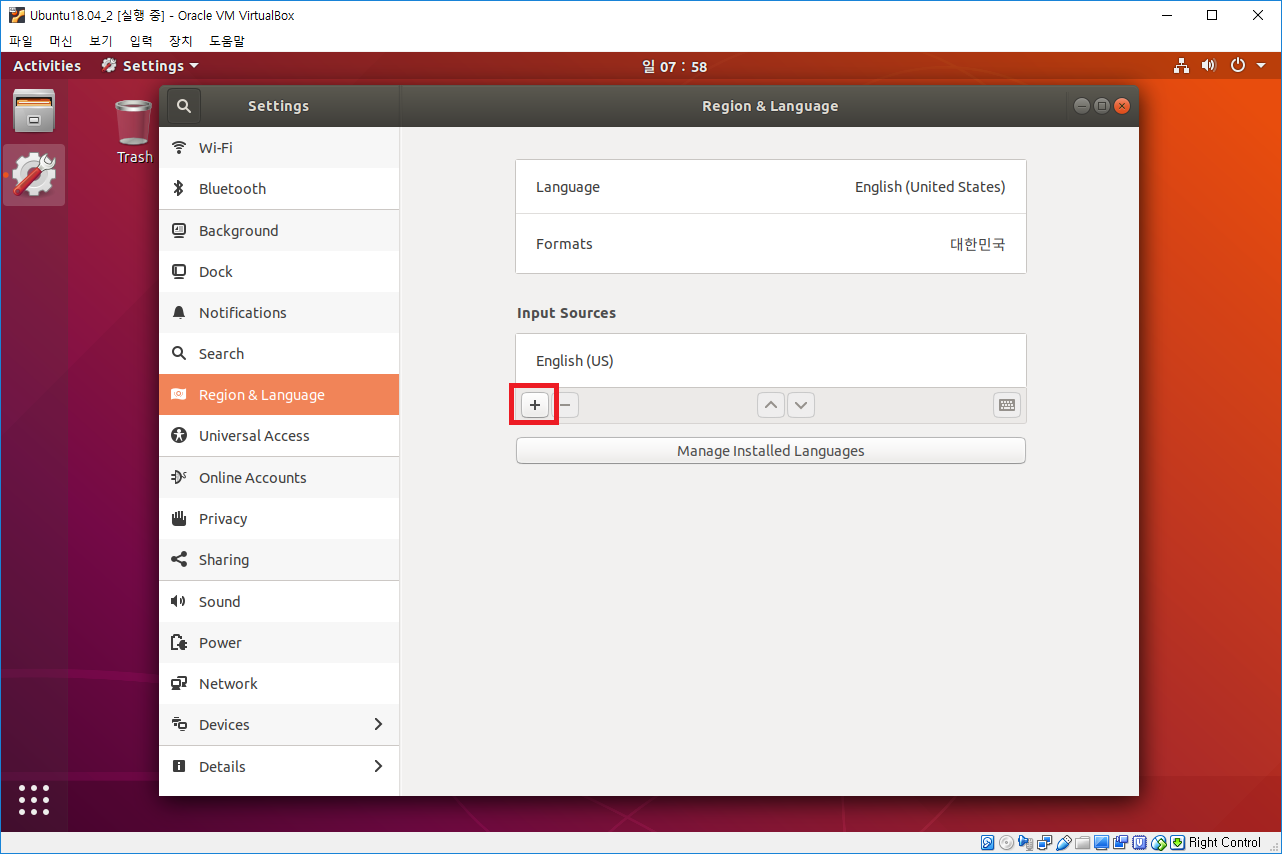Open Sound settings panel
The width and height of the screenshot is (1282, 854).
click(279, 602)
